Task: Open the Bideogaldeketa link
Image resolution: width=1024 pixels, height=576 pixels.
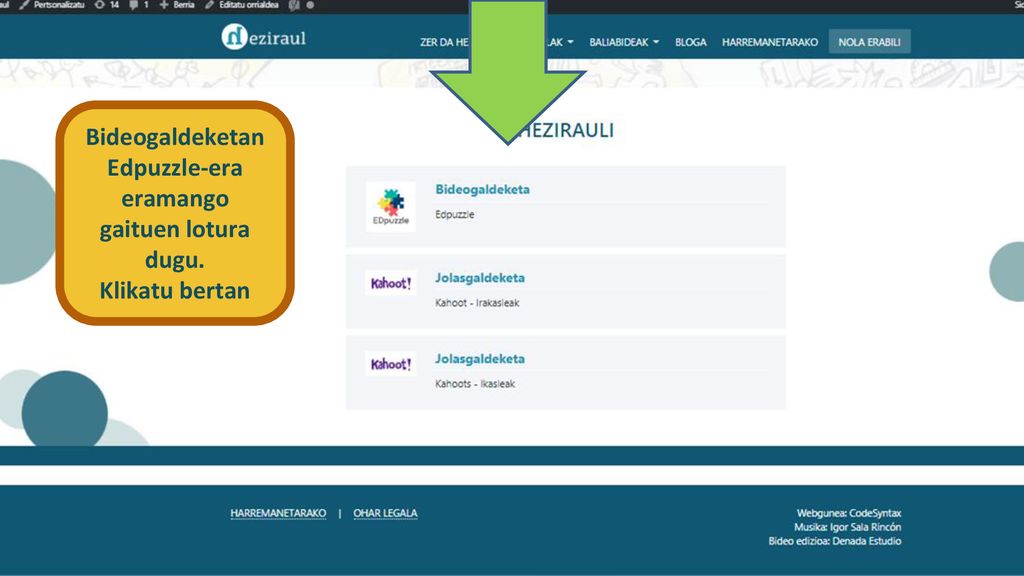Action: point(482,189)
